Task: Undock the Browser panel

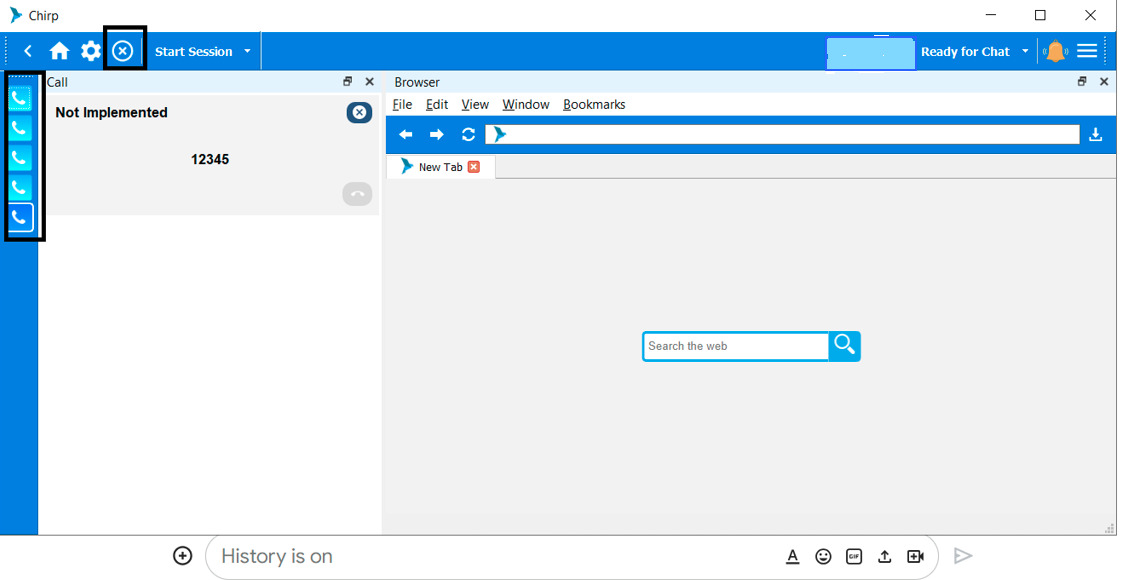Action: pos(1082,82)
